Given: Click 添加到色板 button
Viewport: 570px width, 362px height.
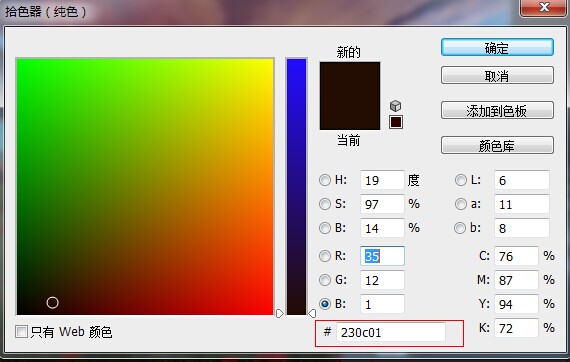Looking at the screenshot, I should point(497,110).
